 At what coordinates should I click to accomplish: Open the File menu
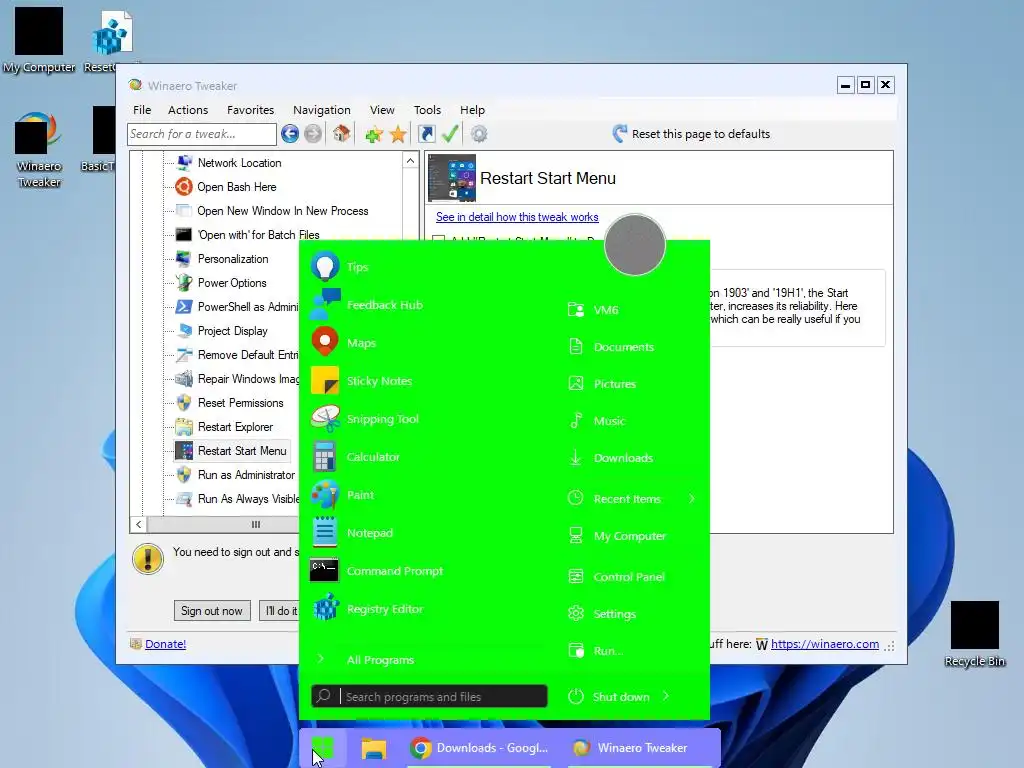point(142,110)
